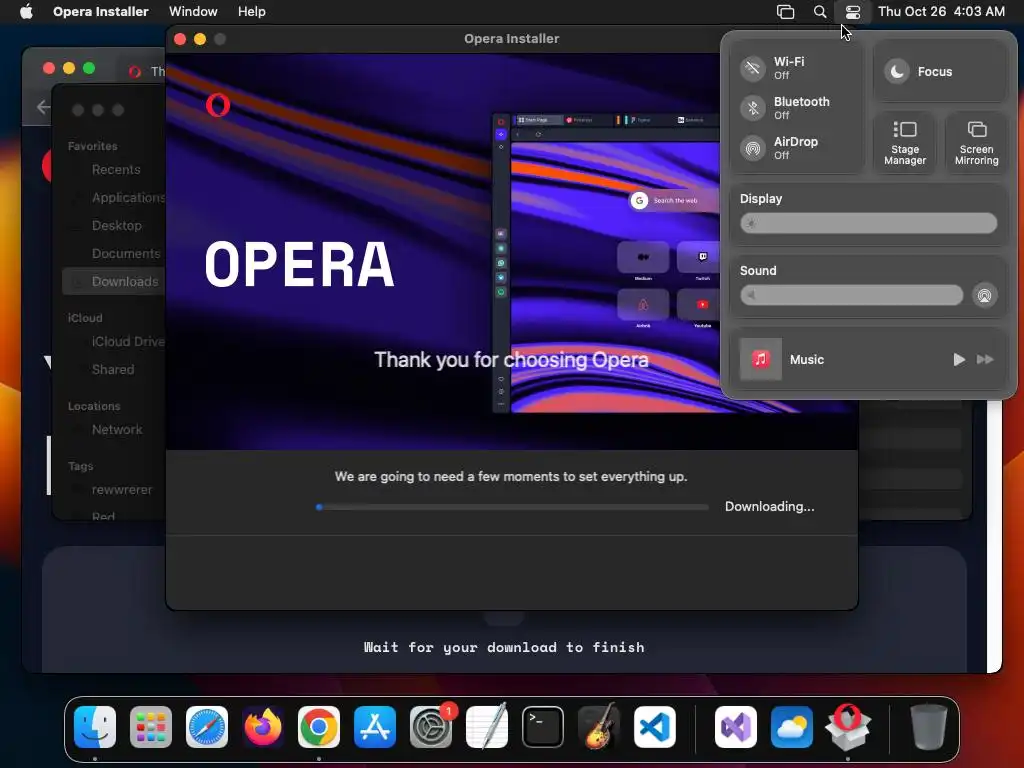
Task: Toggle Bluetooth in Control Center
Action: point(752,108)
